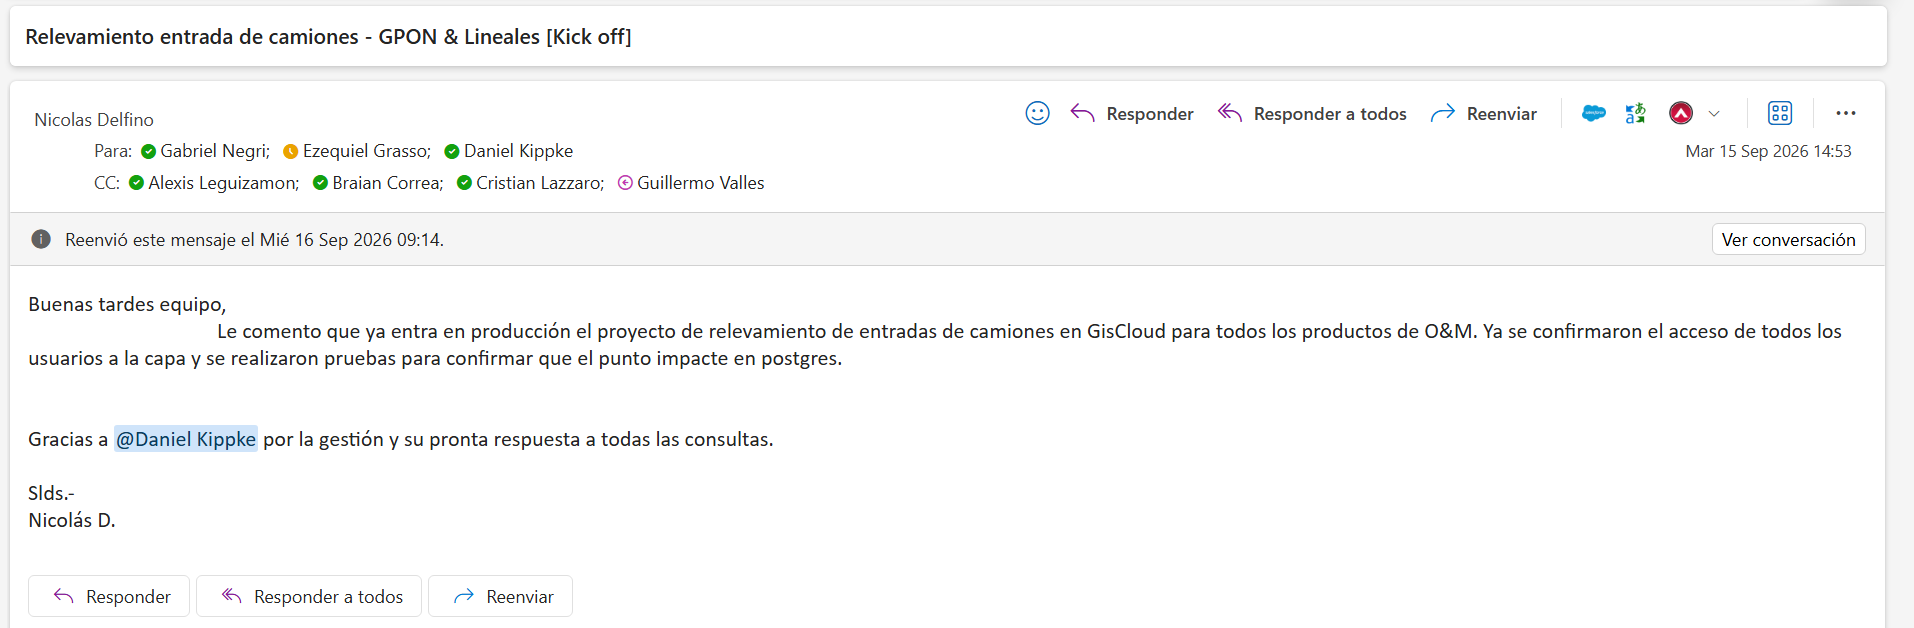
Task: Open the more actions ellipsis menu
Action: [1846, 113]
